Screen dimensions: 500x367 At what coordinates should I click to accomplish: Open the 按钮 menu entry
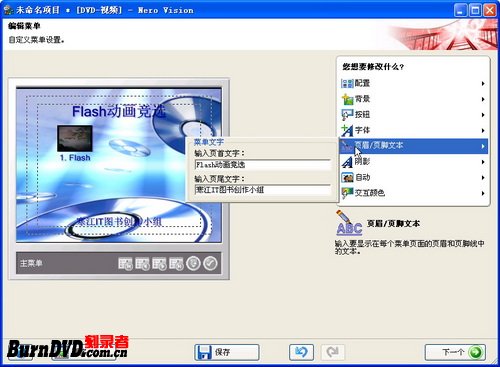[x=414, y=115]
